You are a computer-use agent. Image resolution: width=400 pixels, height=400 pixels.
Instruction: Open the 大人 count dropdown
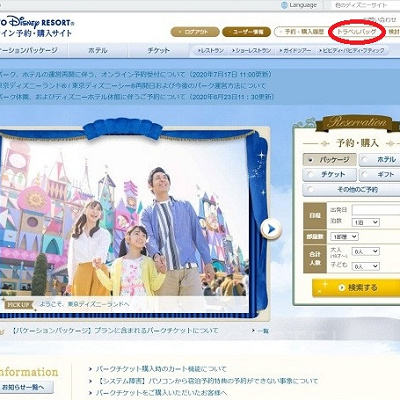click(x=366, y=252)
